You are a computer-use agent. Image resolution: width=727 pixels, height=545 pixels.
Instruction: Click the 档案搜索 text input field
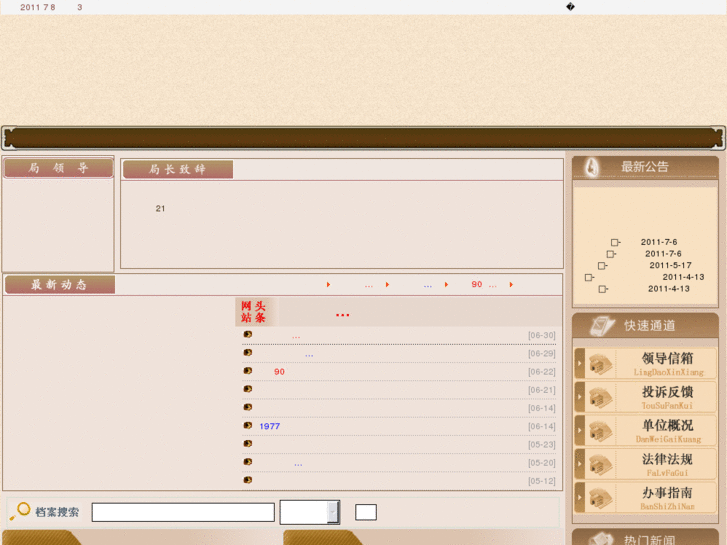183,512
